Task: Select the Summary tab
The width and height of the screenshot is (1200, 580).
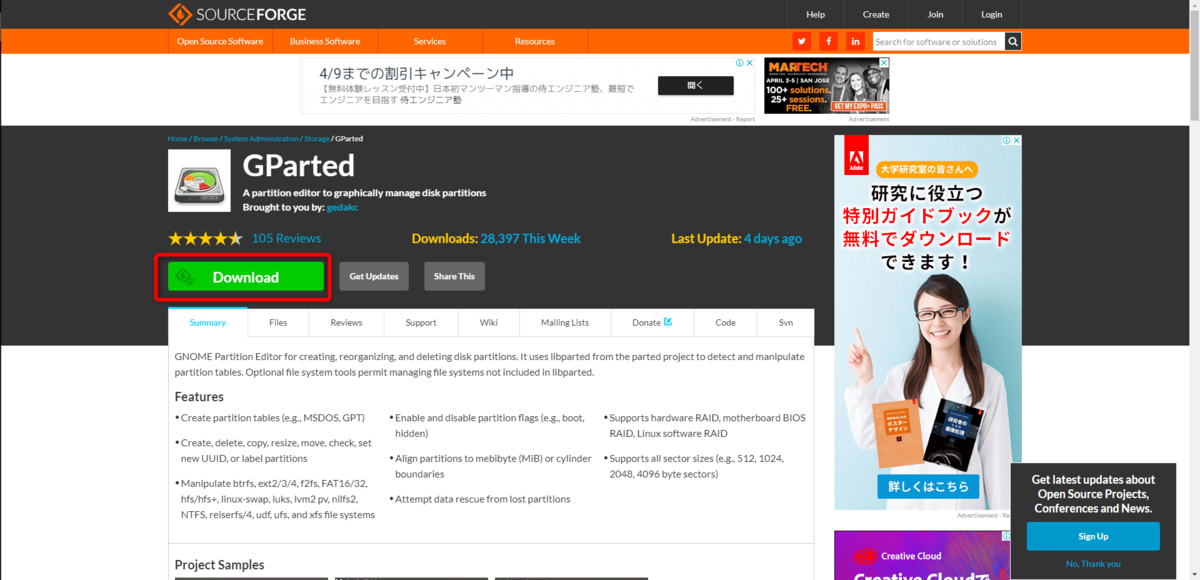Action: (208, 322)
